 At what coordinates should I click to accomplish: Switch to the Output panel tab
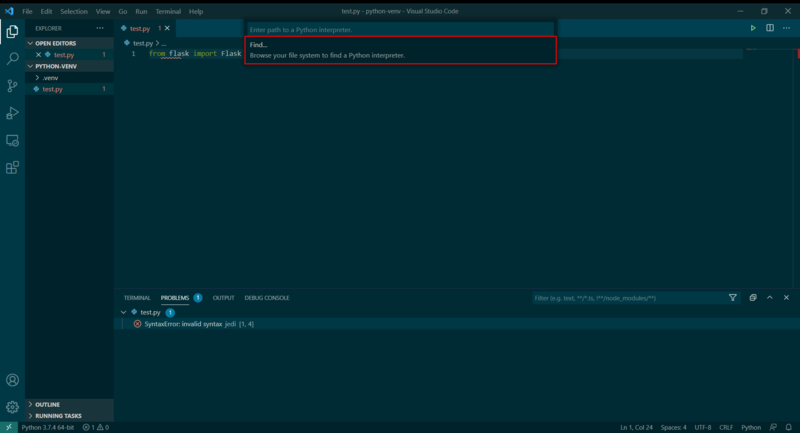pyautogui.click(x=223, y=298)
